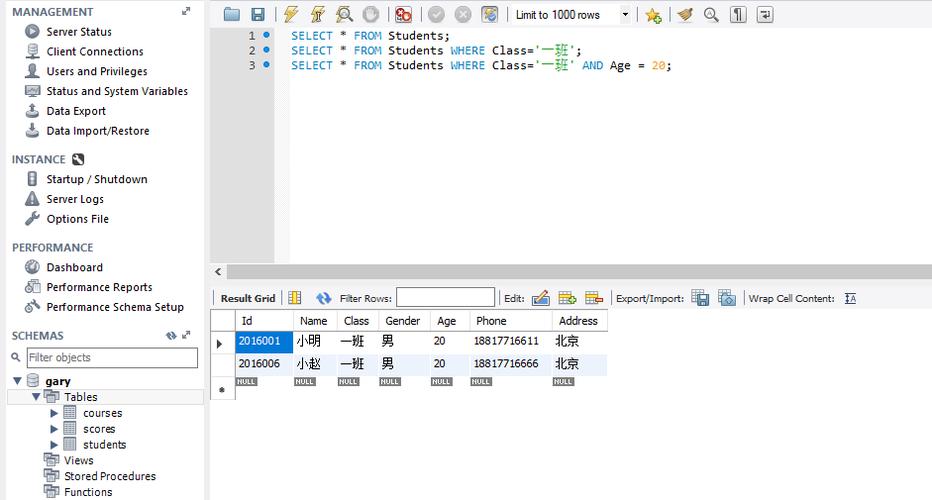Viewport: 932px width, 500px height.
Task: Select cell with Id 2016006
Action: [265, 364]
